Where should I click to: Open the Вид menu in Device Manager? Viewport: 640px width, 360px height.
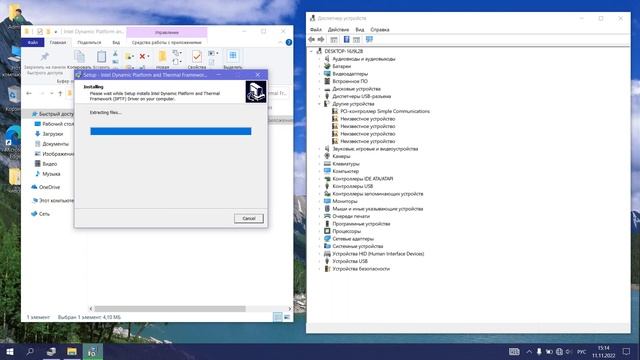pyautogui.click(x=360, y=30)
